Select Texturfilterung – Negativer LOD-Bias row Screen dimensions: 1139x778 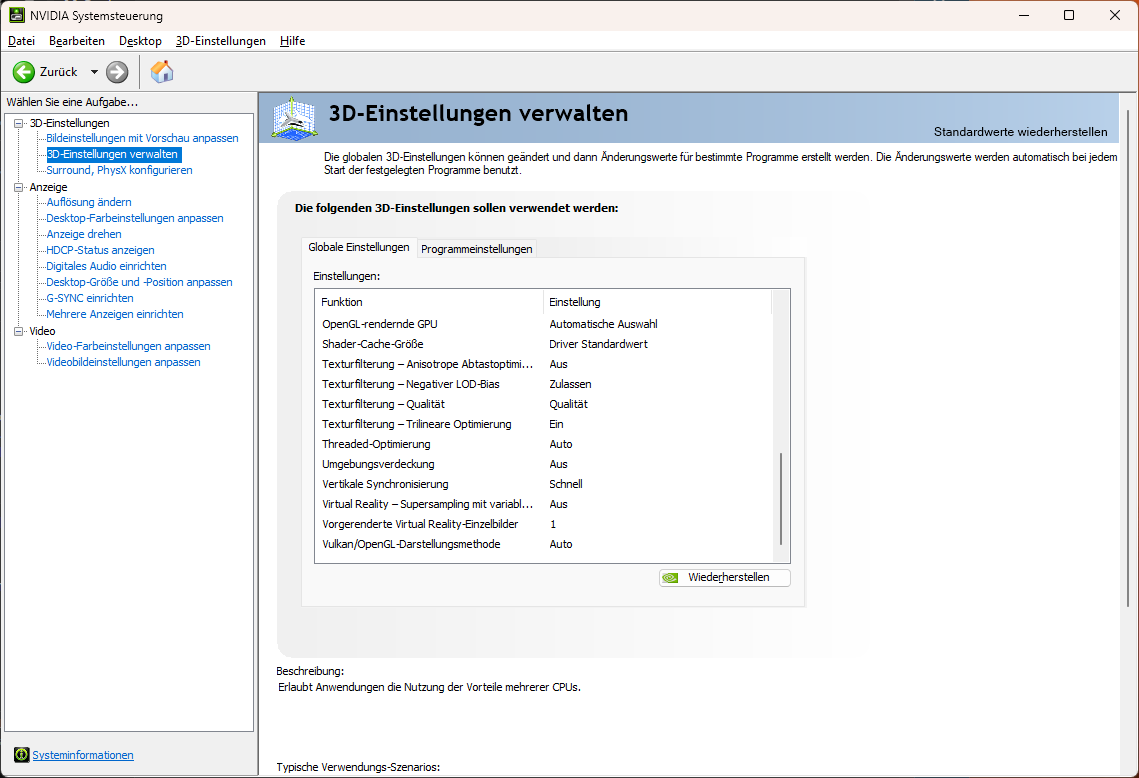click(x=543, y=384)
